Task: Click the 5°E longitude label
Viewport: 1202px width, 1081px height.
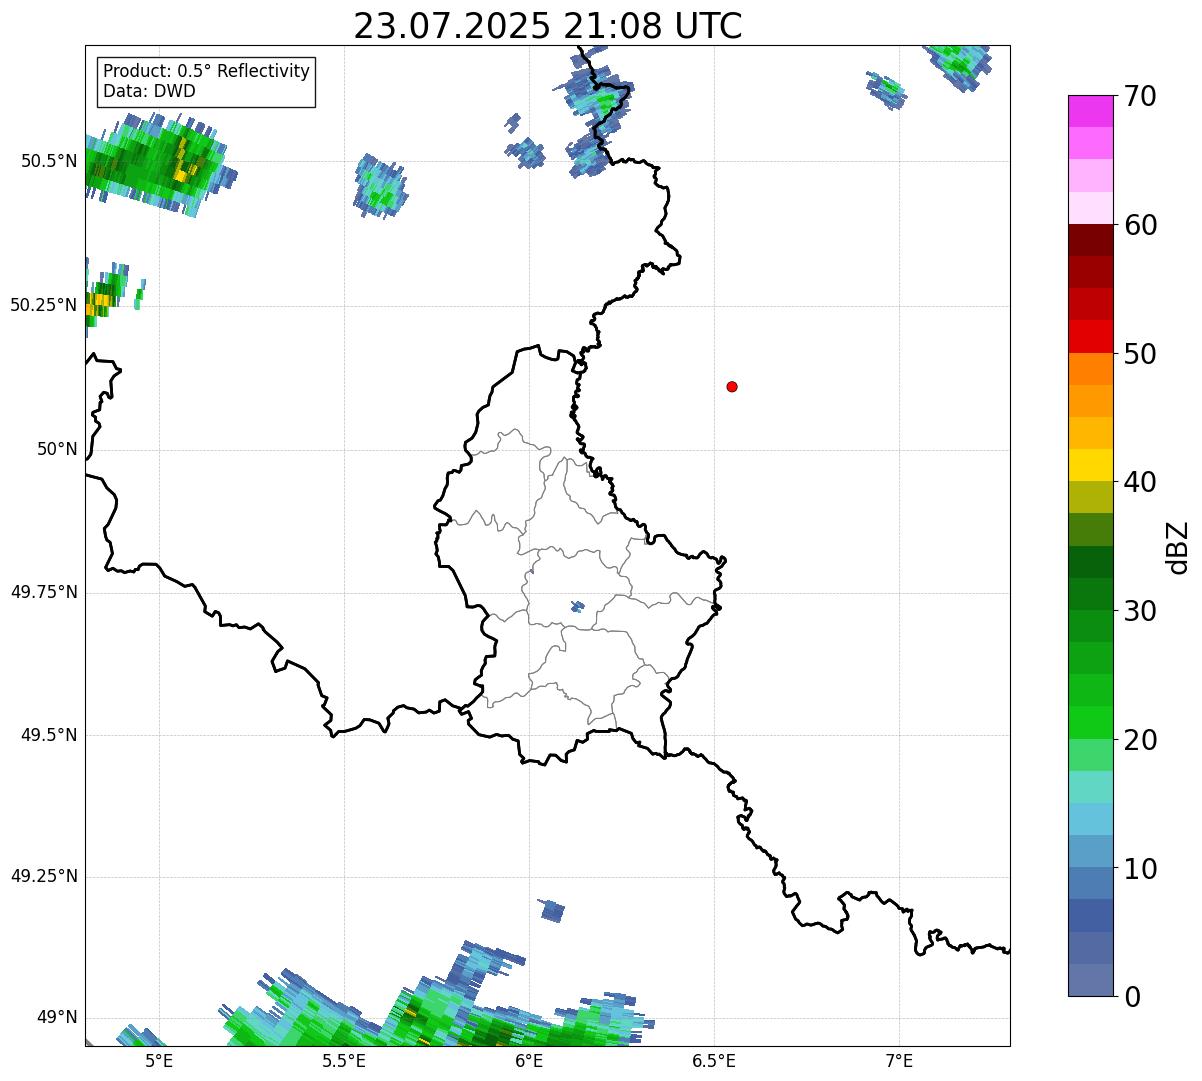Action: click(159, 1060)
